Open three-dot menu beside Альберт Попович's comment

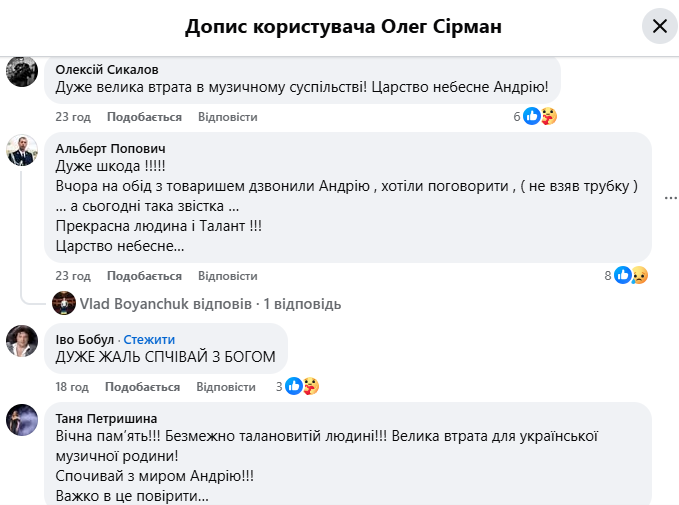pos(670,198)
